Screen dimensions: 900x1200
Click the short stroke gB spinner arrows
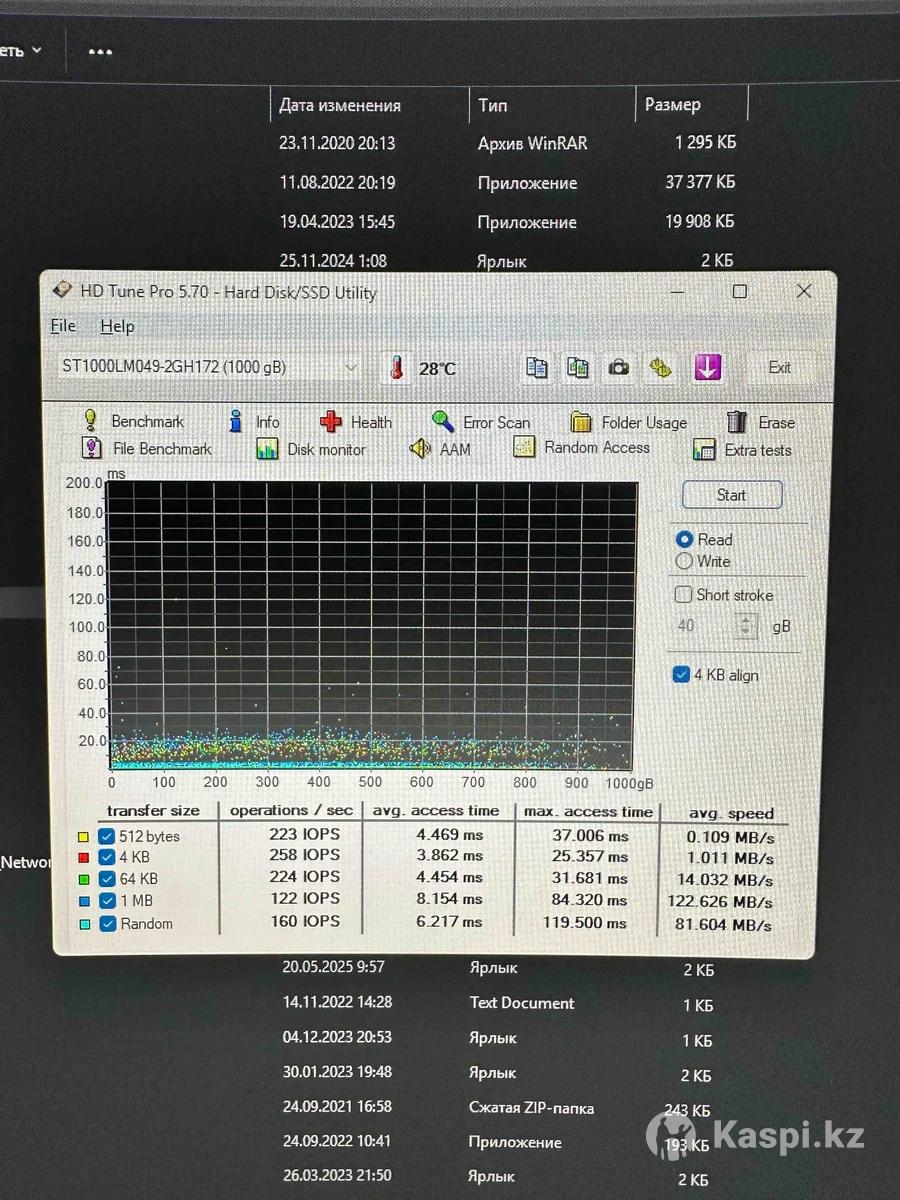click(x=746, y=627)
